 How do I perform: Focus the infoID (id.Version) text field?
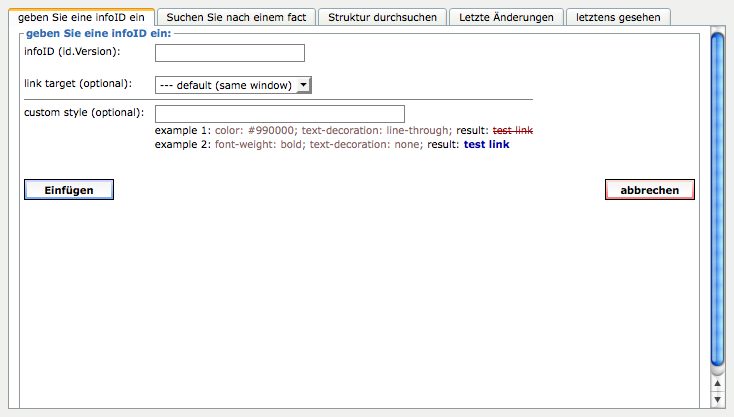[x=229, y=53]
